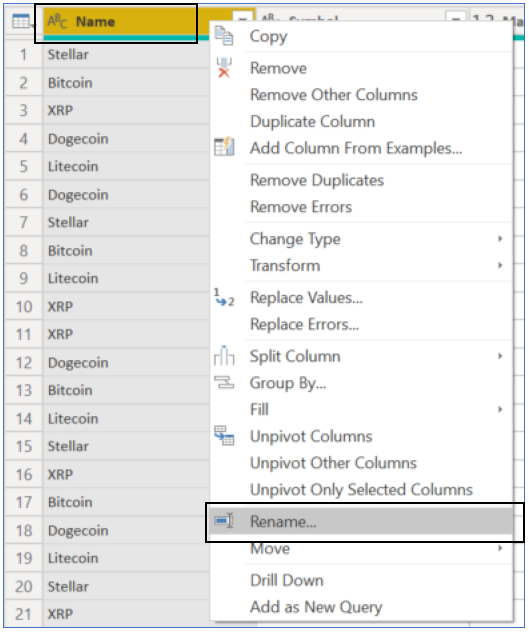Expand the Split Column submenu arrow
Viewport: 529px width, 633px height.
click(500, 356)
